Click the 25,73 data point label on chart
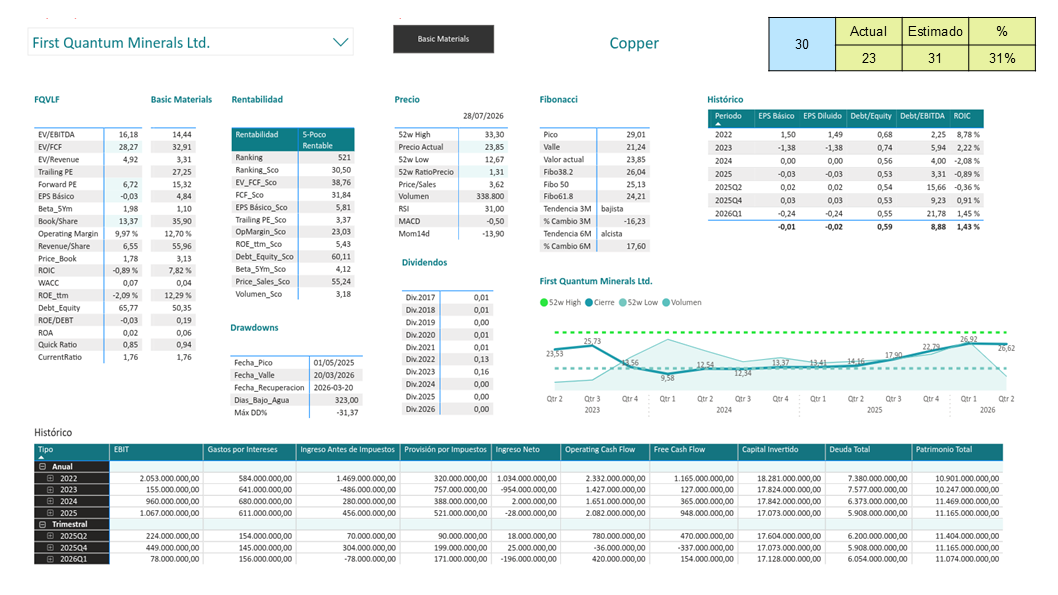Viewport: 1058px width, 595px height. click(592, 341)
